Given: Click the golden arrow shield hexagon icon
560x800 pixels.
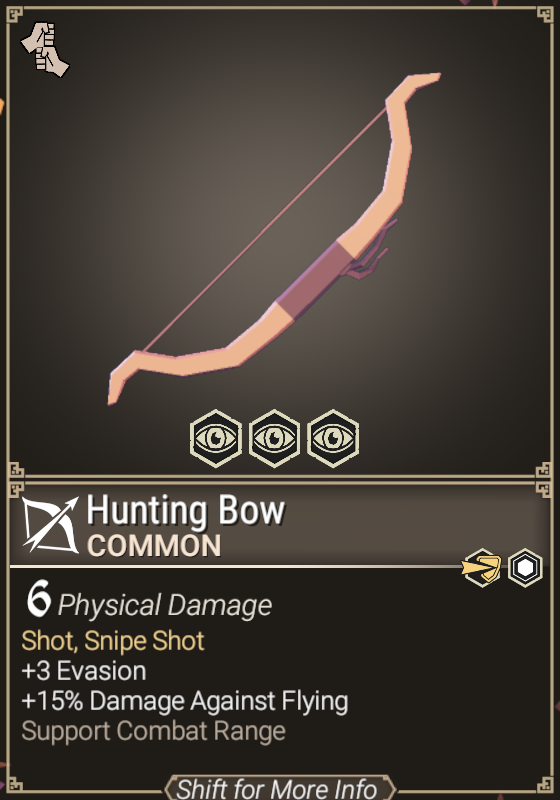Looking at the screenshot, I should tap(481, 567).
